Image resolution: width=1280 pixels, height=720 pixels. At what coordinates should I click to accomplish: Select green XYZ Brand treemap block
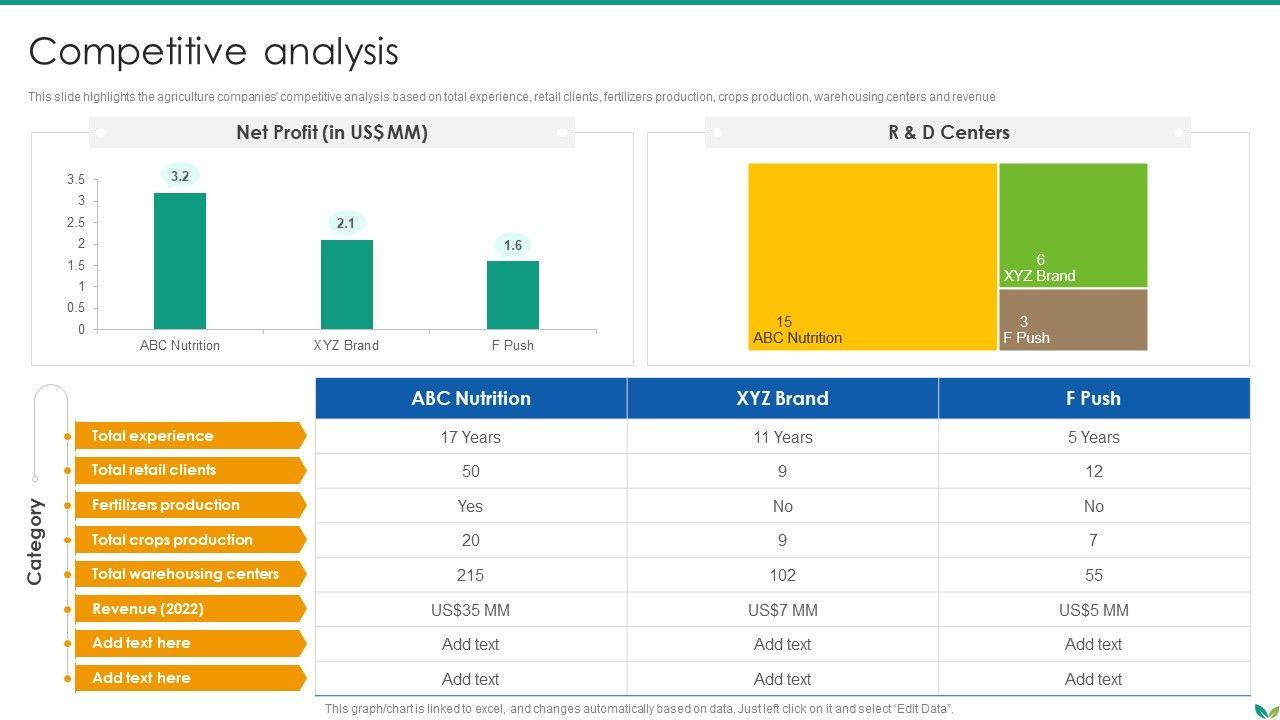pyautogui.click(x=1073, y=225)
